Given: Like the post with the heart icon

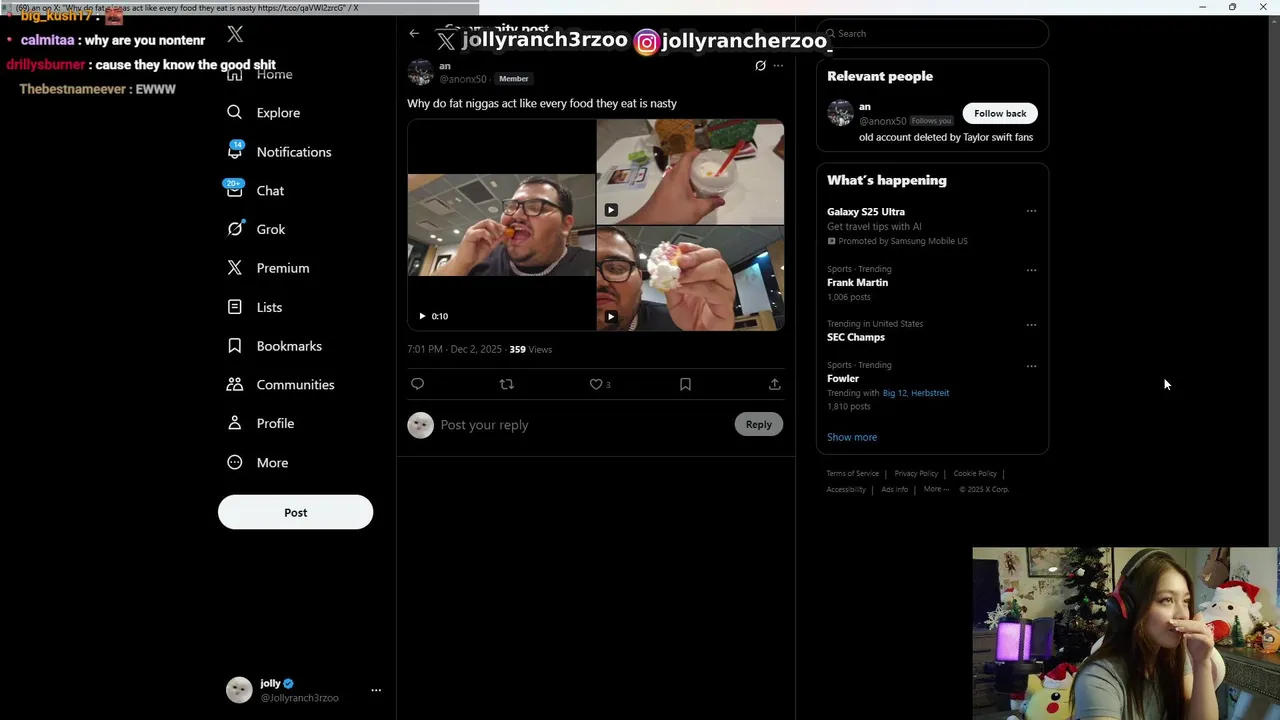Looking at the screenshot, I should click(x=595, y=384).
